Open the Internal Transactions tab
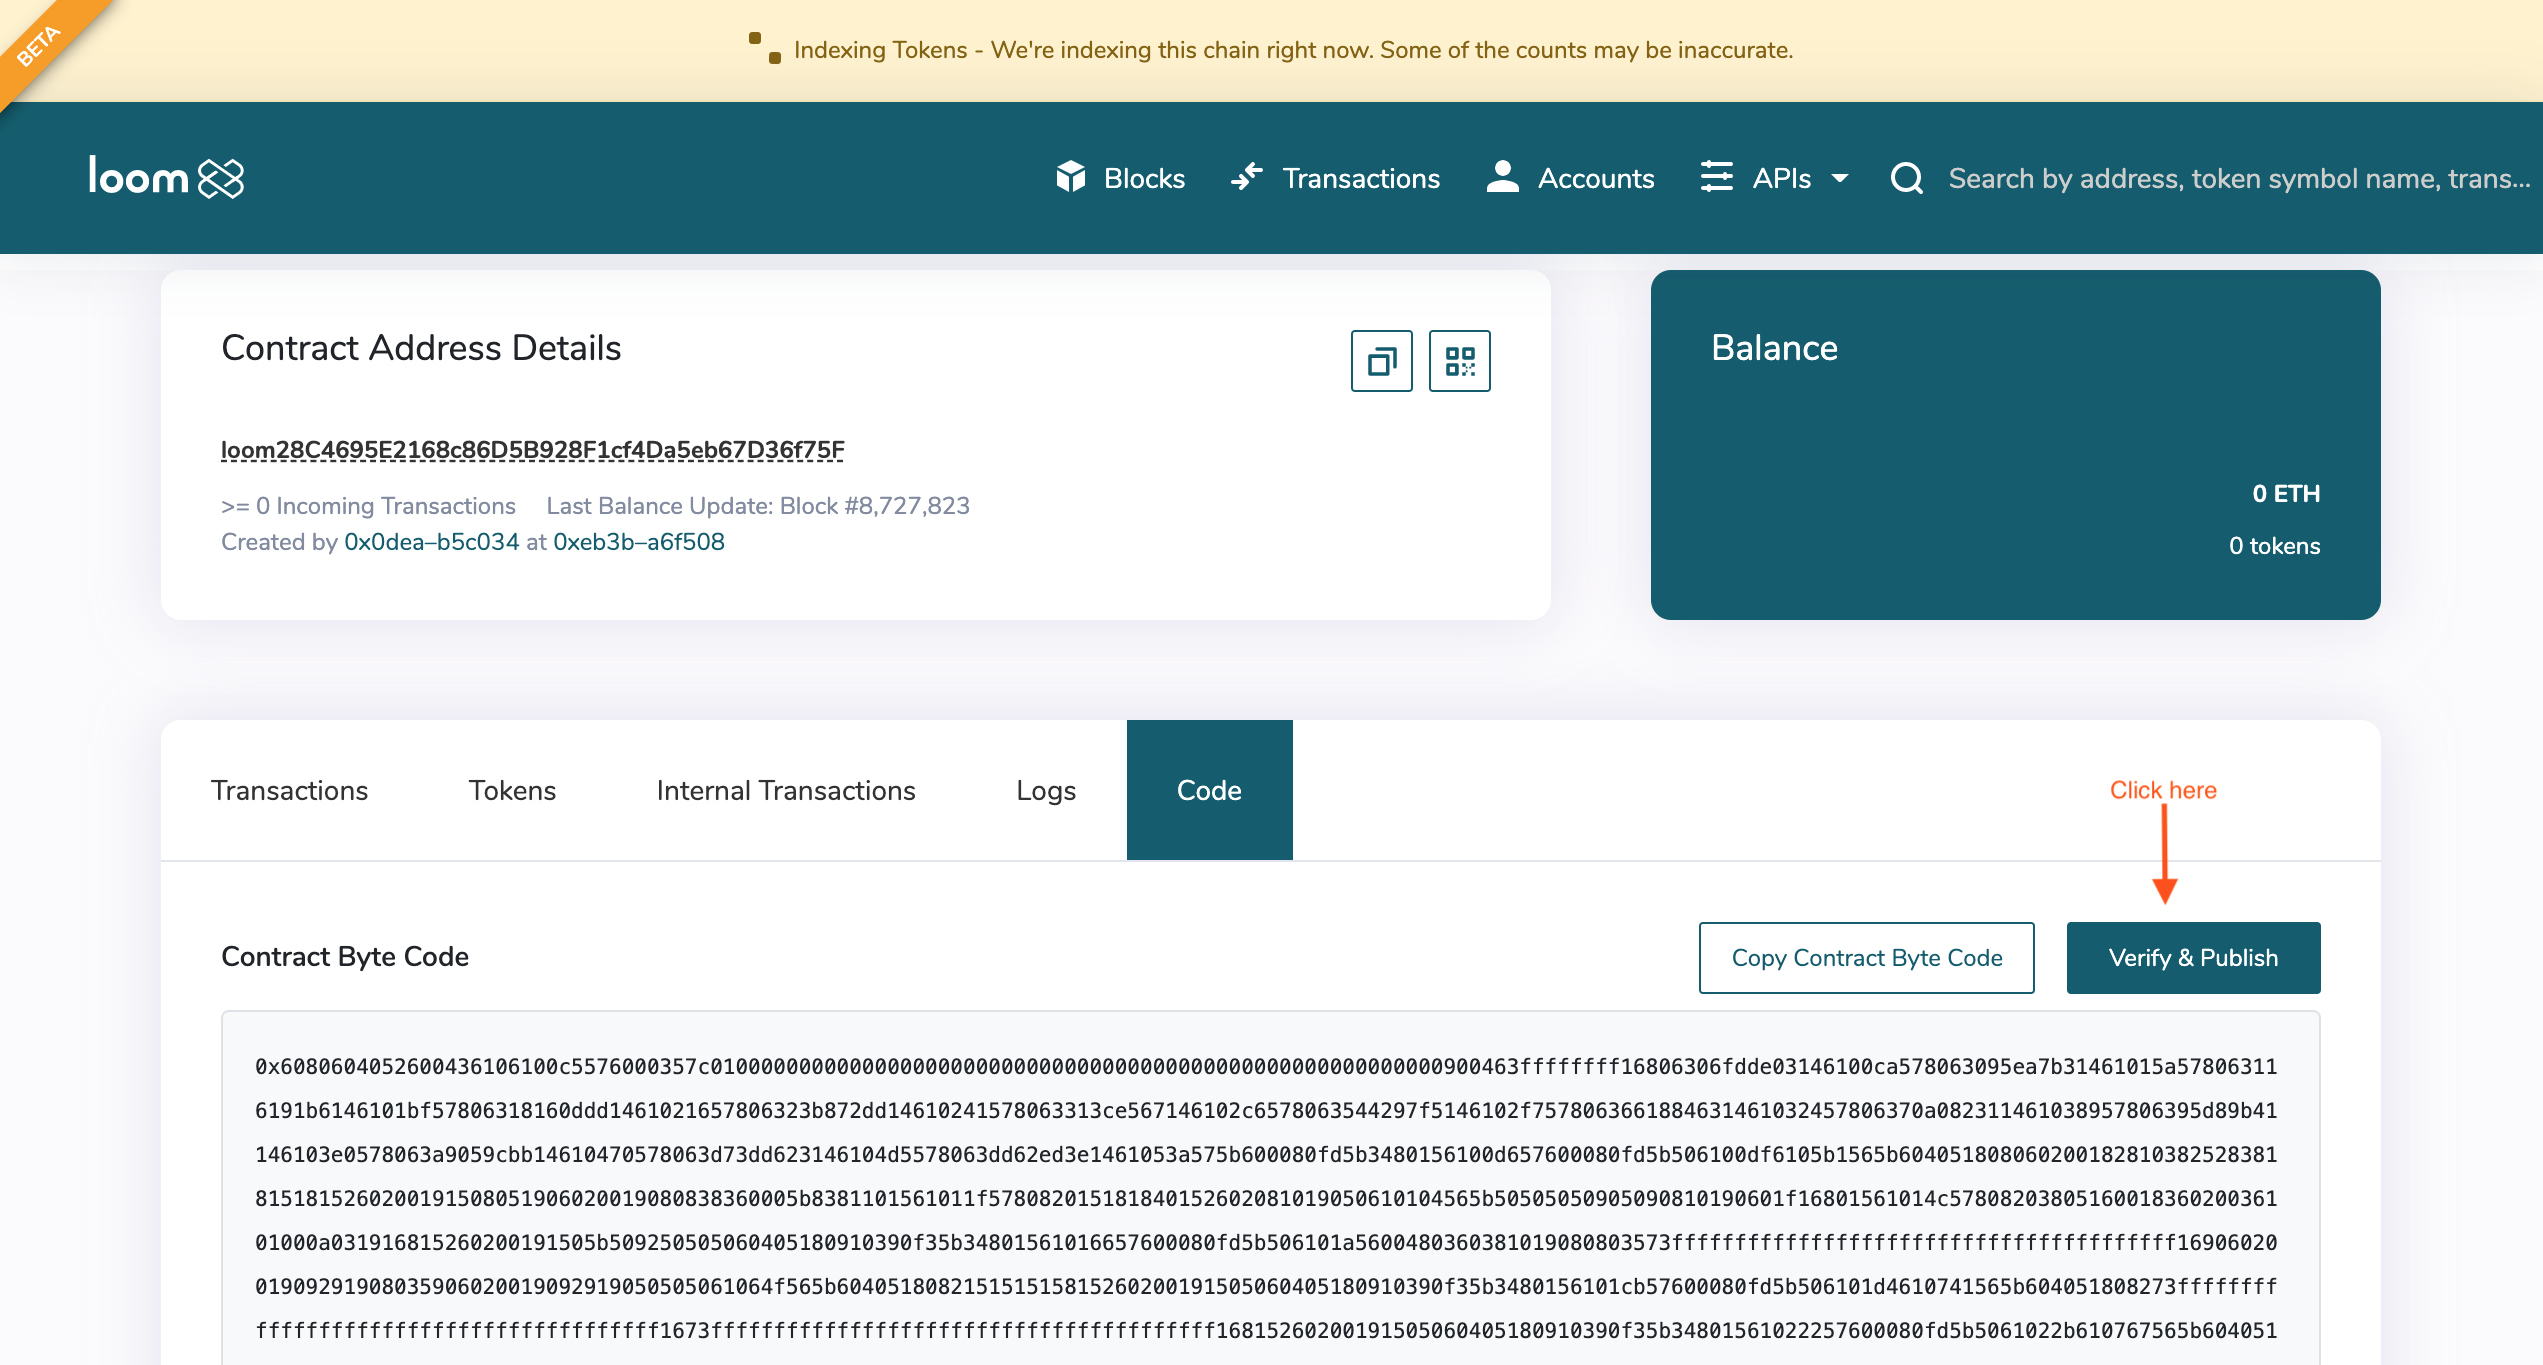This screenshot has width=2543, height=1365. click(786, 790)
